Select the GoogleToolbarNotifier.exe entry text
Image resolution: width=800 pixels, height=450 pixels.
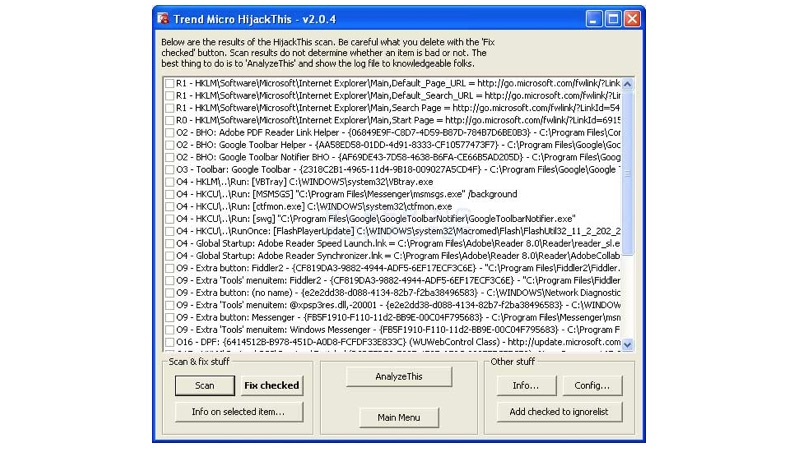376,219
